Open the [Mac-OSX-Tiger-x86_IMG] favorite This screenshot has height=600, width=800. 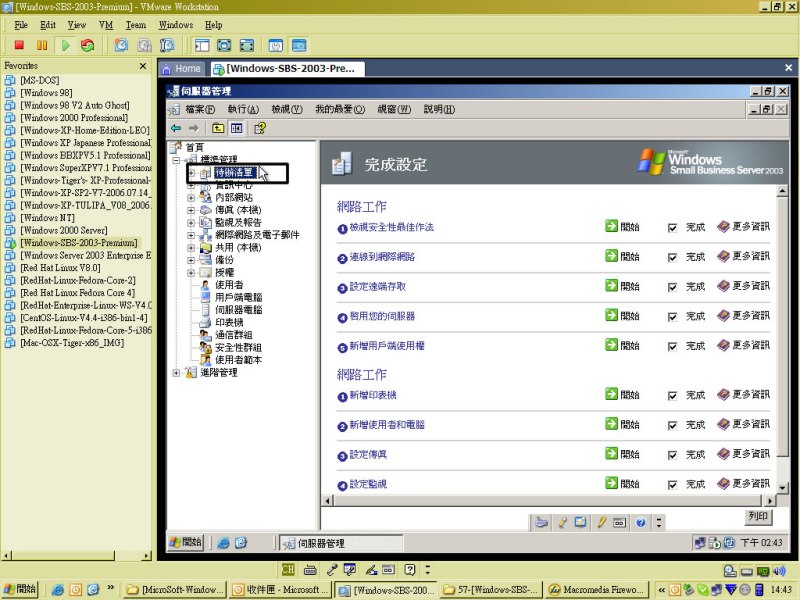point(72,343)
